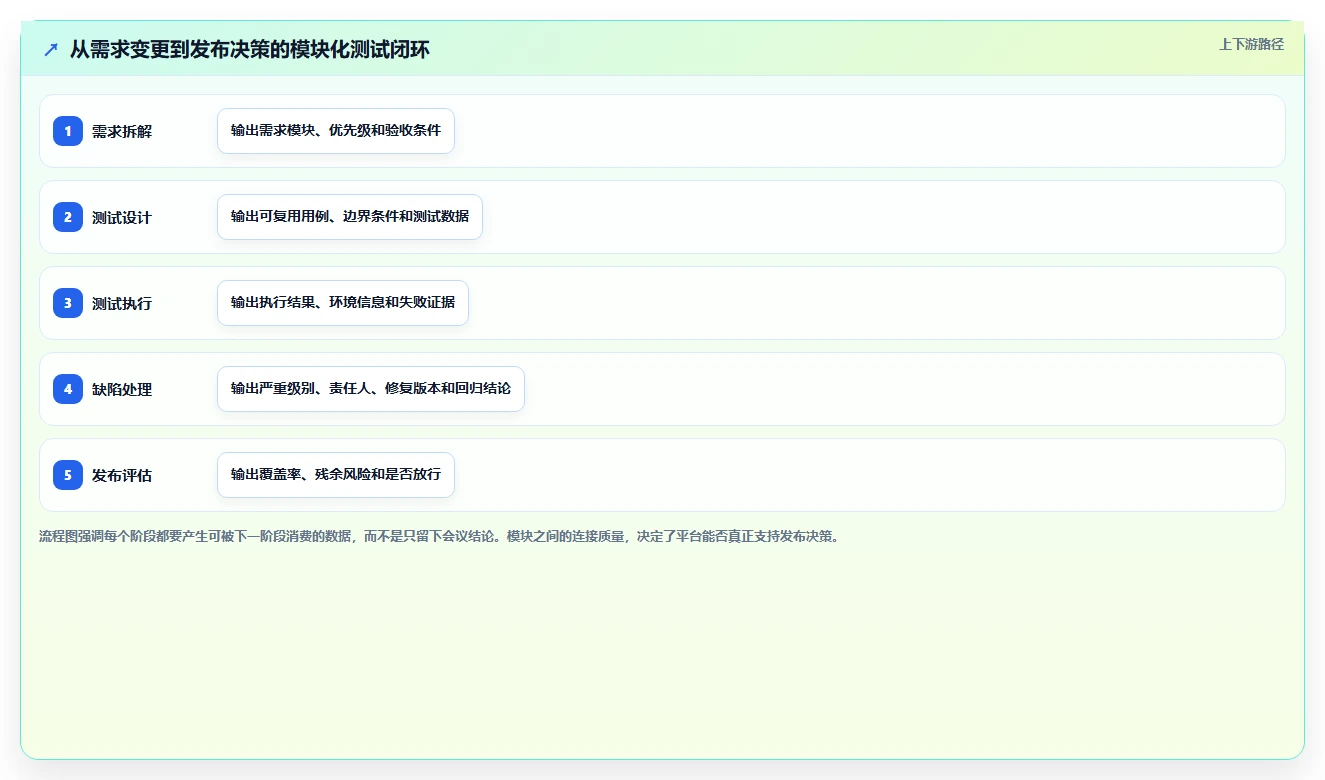Click 输出需求模块、优先级和验收条件 chip
Viewport: 1325px width, 780px height.
(x=336, y=131)
